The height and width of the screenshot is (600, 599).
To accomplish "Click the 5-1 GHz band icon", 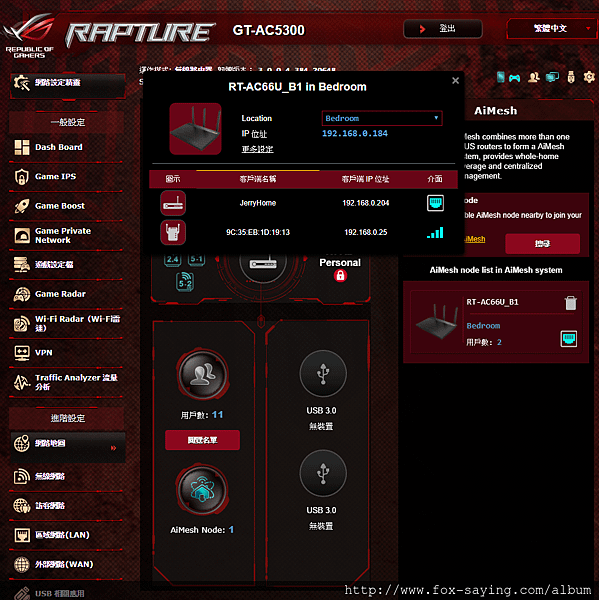I will (x=196, y=259).
